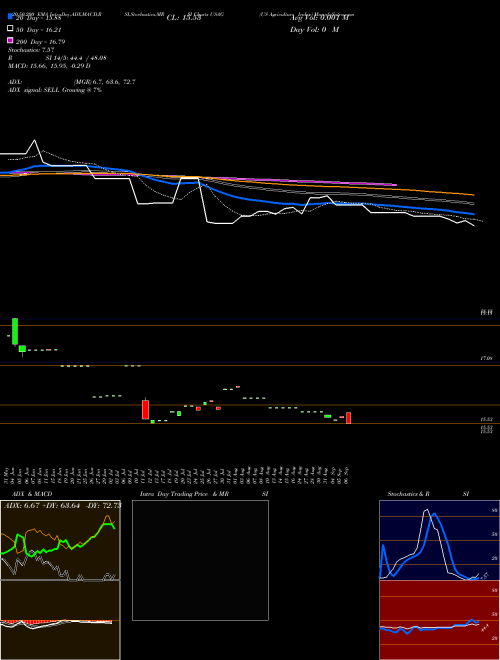Select the '50 Day - 16.21' legend text
Screen dimensions: 500x660
tap(38, 30)
